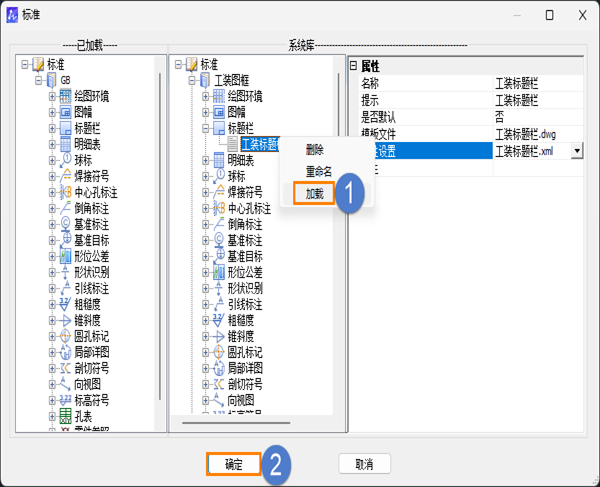
Task: Click the 图幅 icon in the 已加载 tree
Action: point(65,112)
